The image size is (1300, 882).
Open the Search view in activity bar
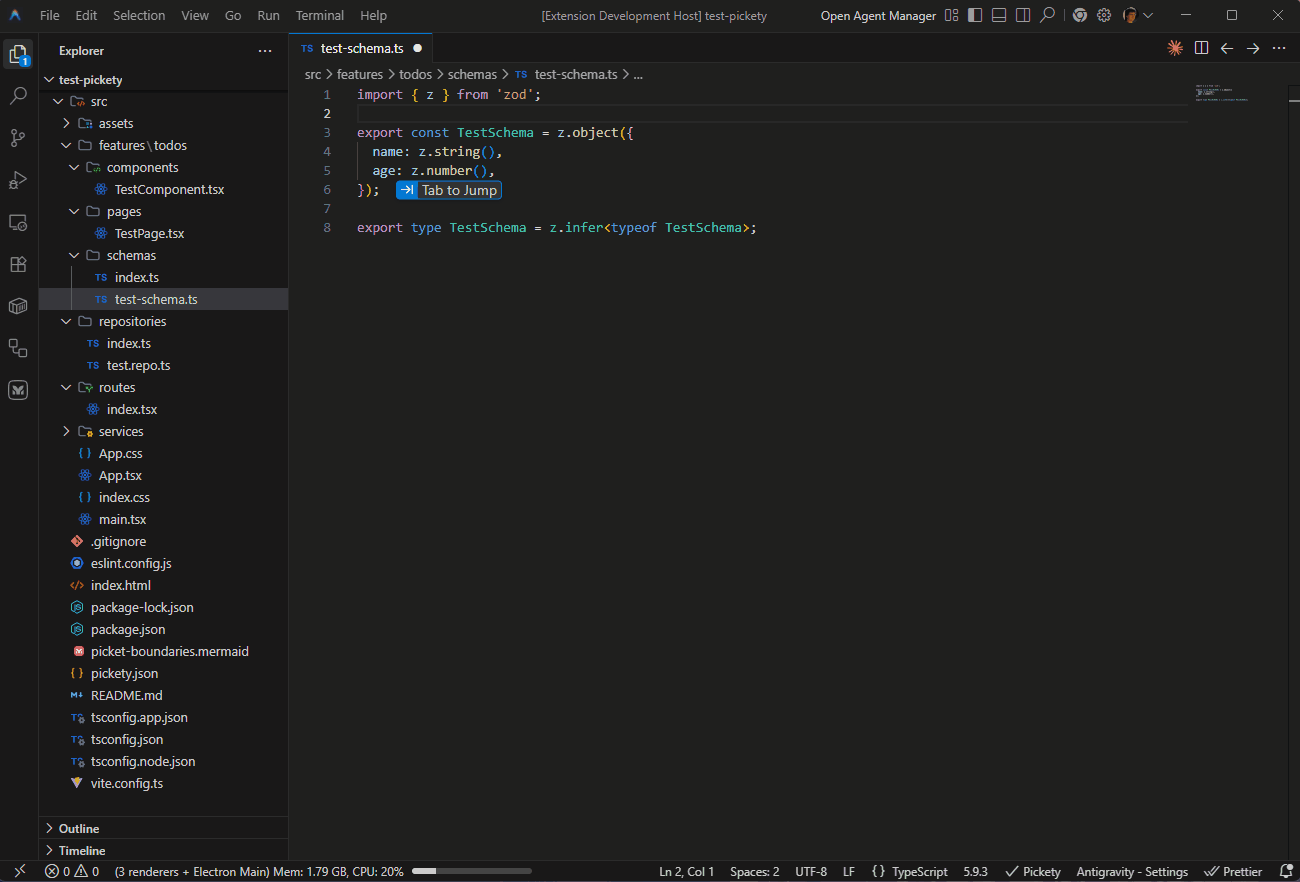[x=18, y=96]
